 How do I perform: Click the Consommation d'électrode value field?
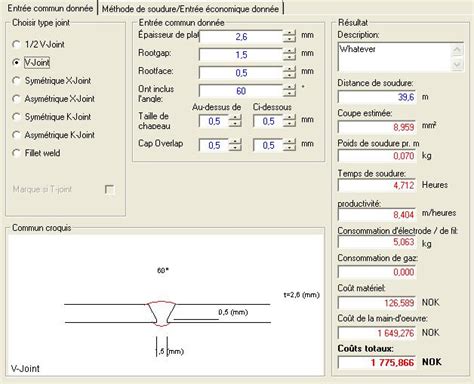pos(377,242)
